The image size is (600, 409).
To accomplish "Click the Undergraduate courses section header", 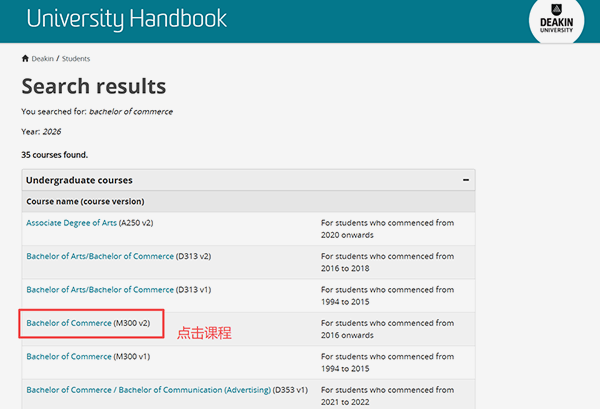I will (79, 180).
